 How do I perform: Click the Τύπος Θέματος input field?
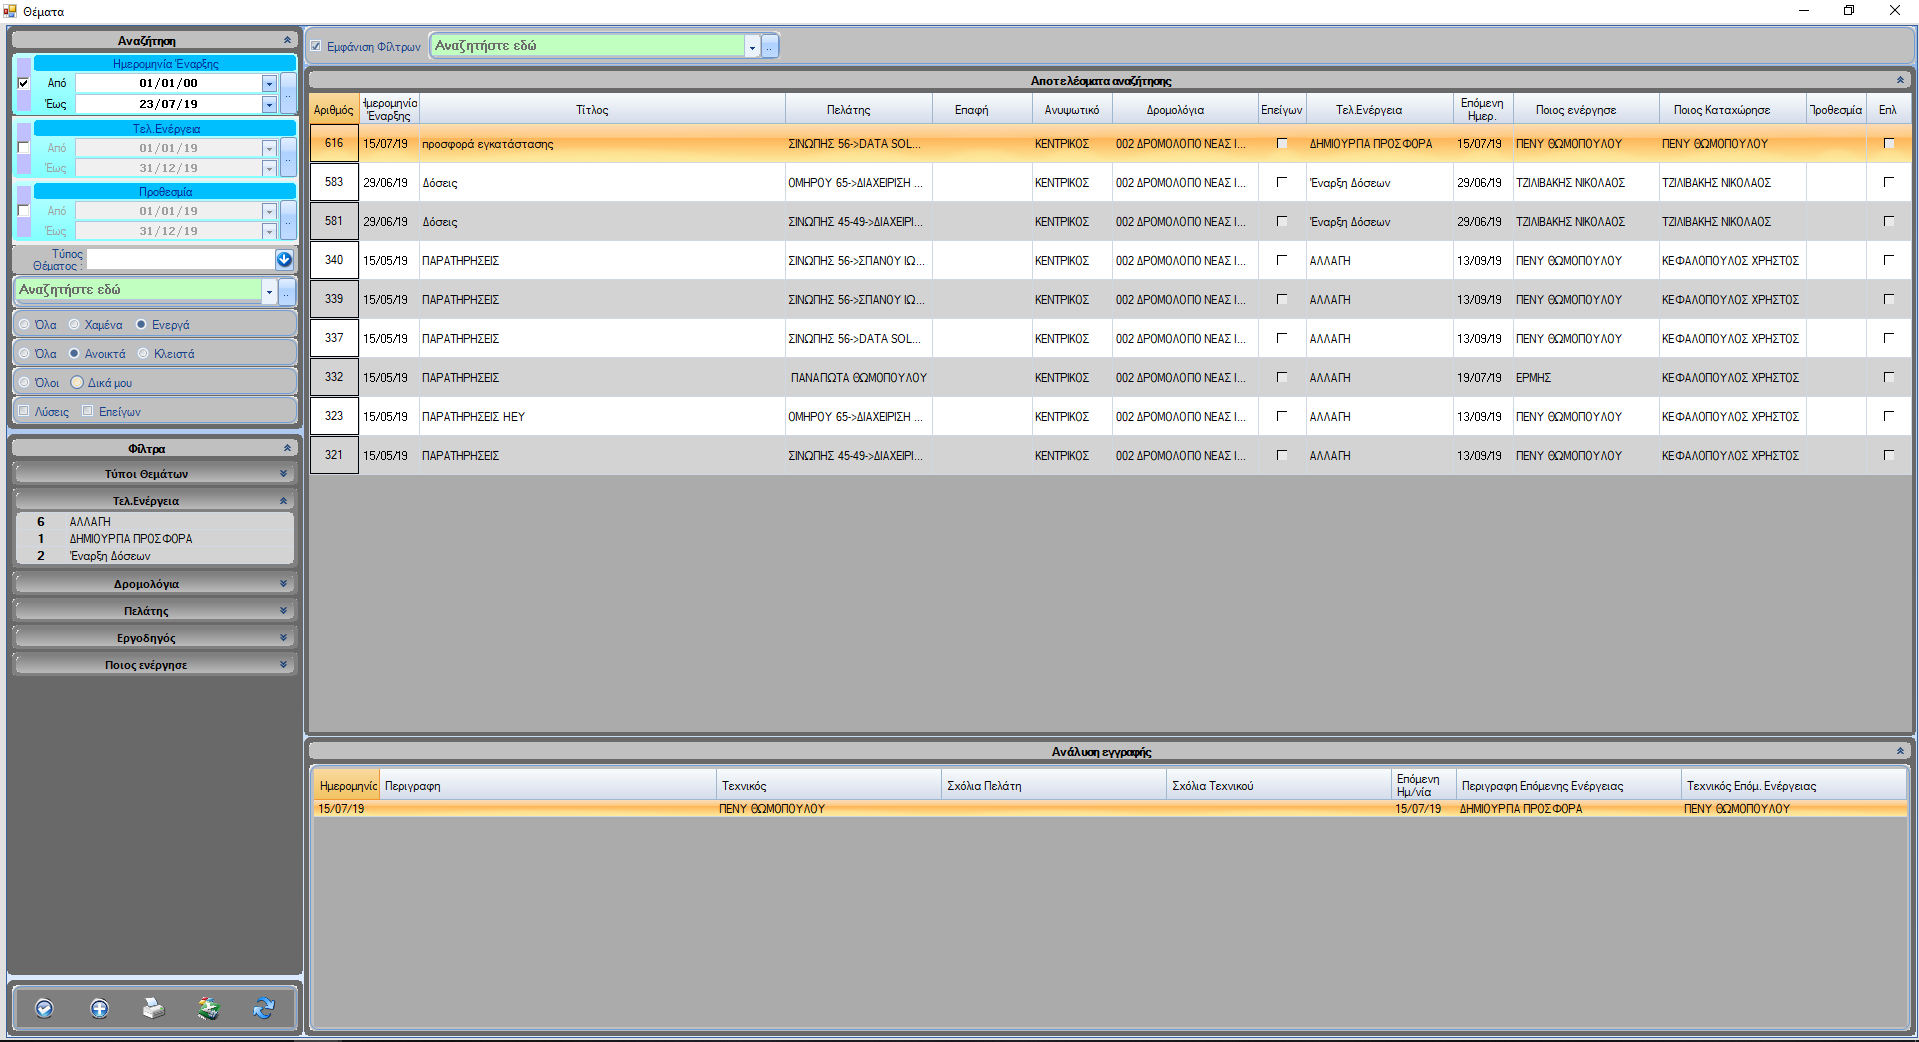[180, 260]
